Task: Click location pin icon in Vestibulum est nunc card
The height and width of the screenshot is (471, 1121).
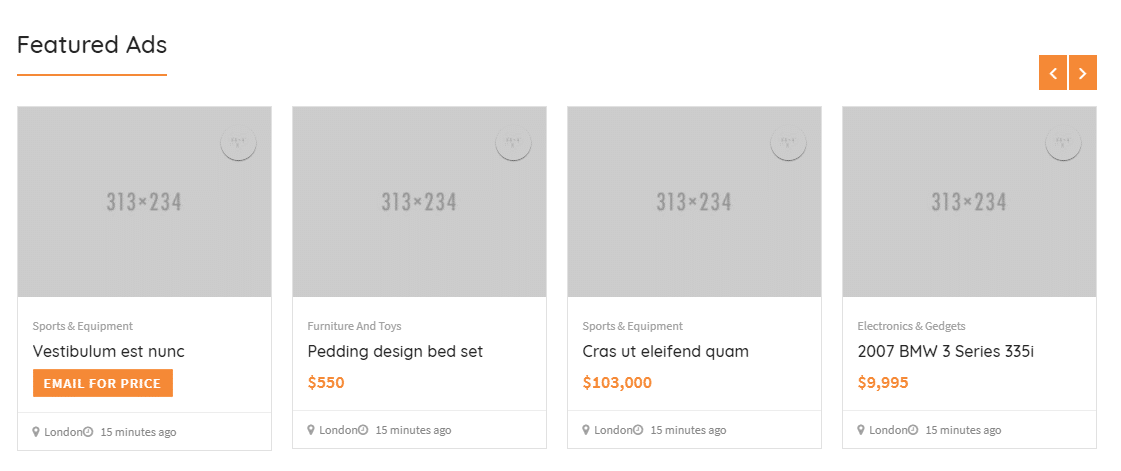Action: click(x=36, y=432)
